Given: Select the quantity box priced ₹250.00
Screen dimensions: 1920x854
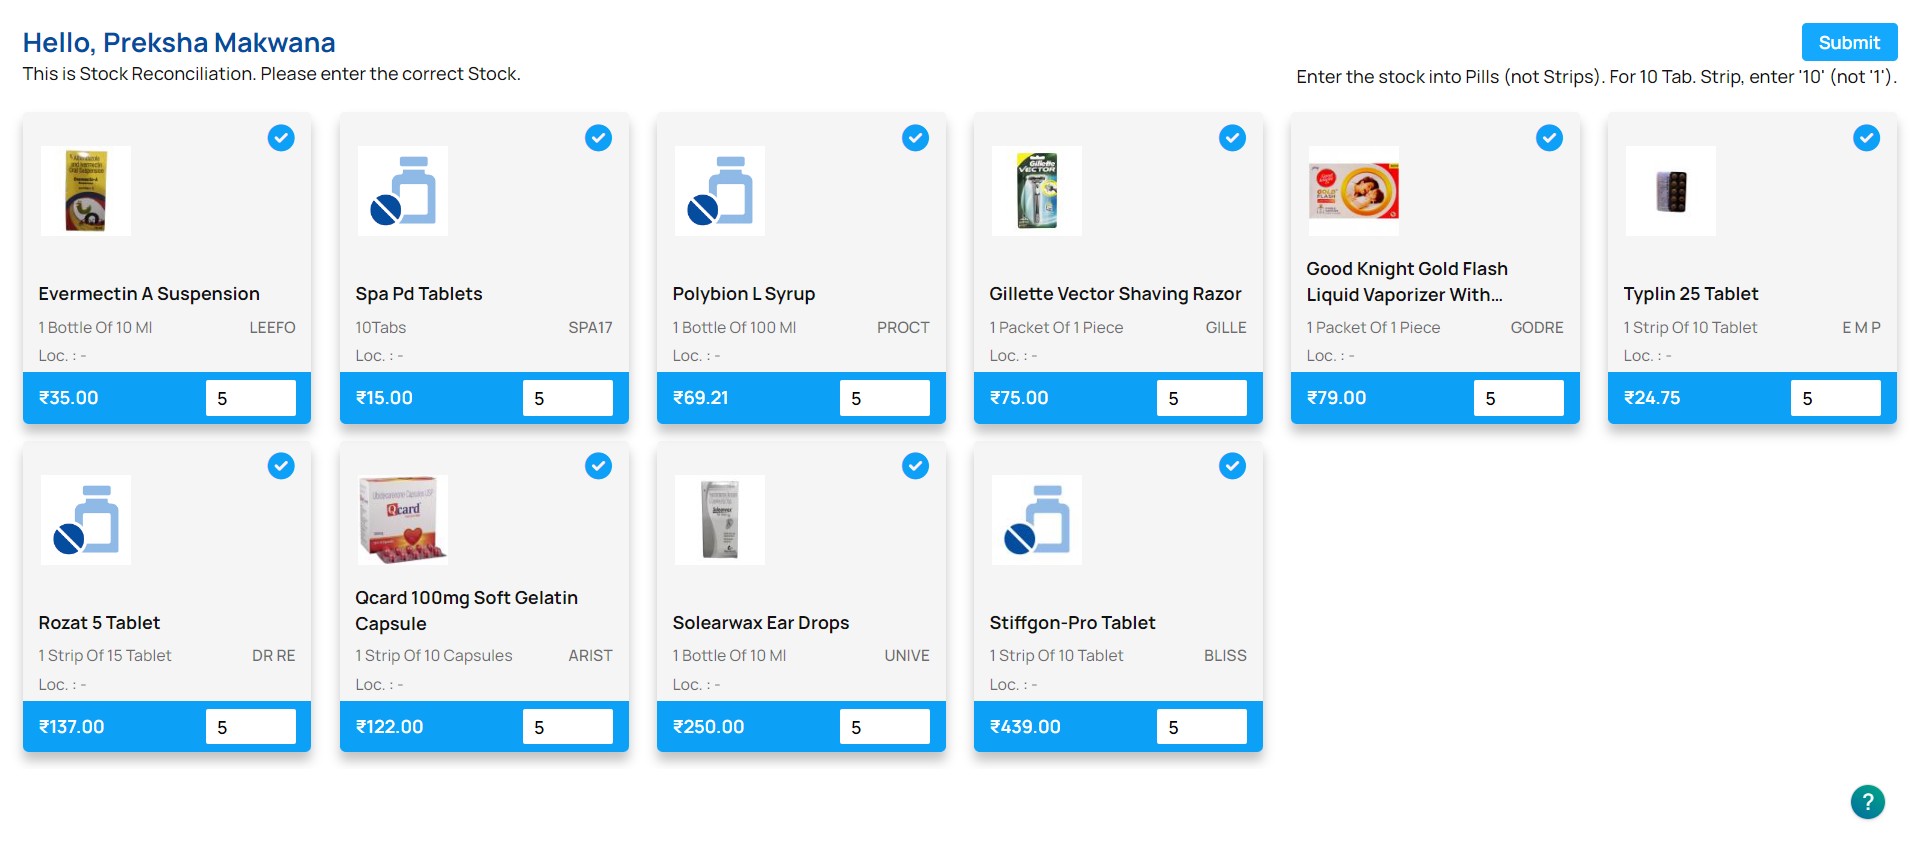Looking at the screenshot, I should tap(885, 727).
